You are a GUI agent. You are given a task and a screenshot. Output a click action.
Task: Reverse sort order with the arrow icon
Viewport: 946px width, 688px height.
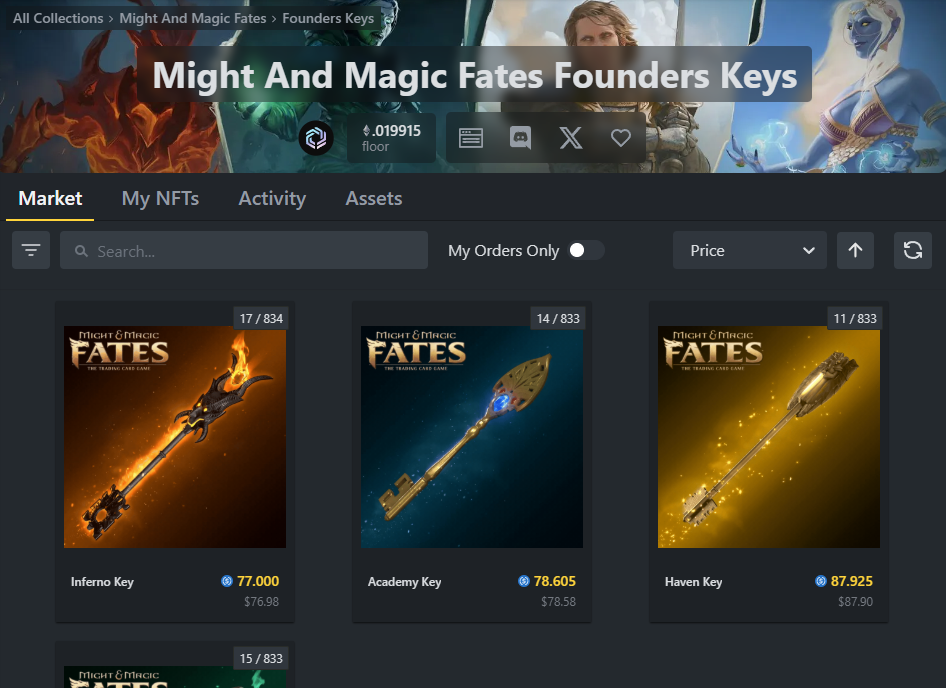[855, 250]
